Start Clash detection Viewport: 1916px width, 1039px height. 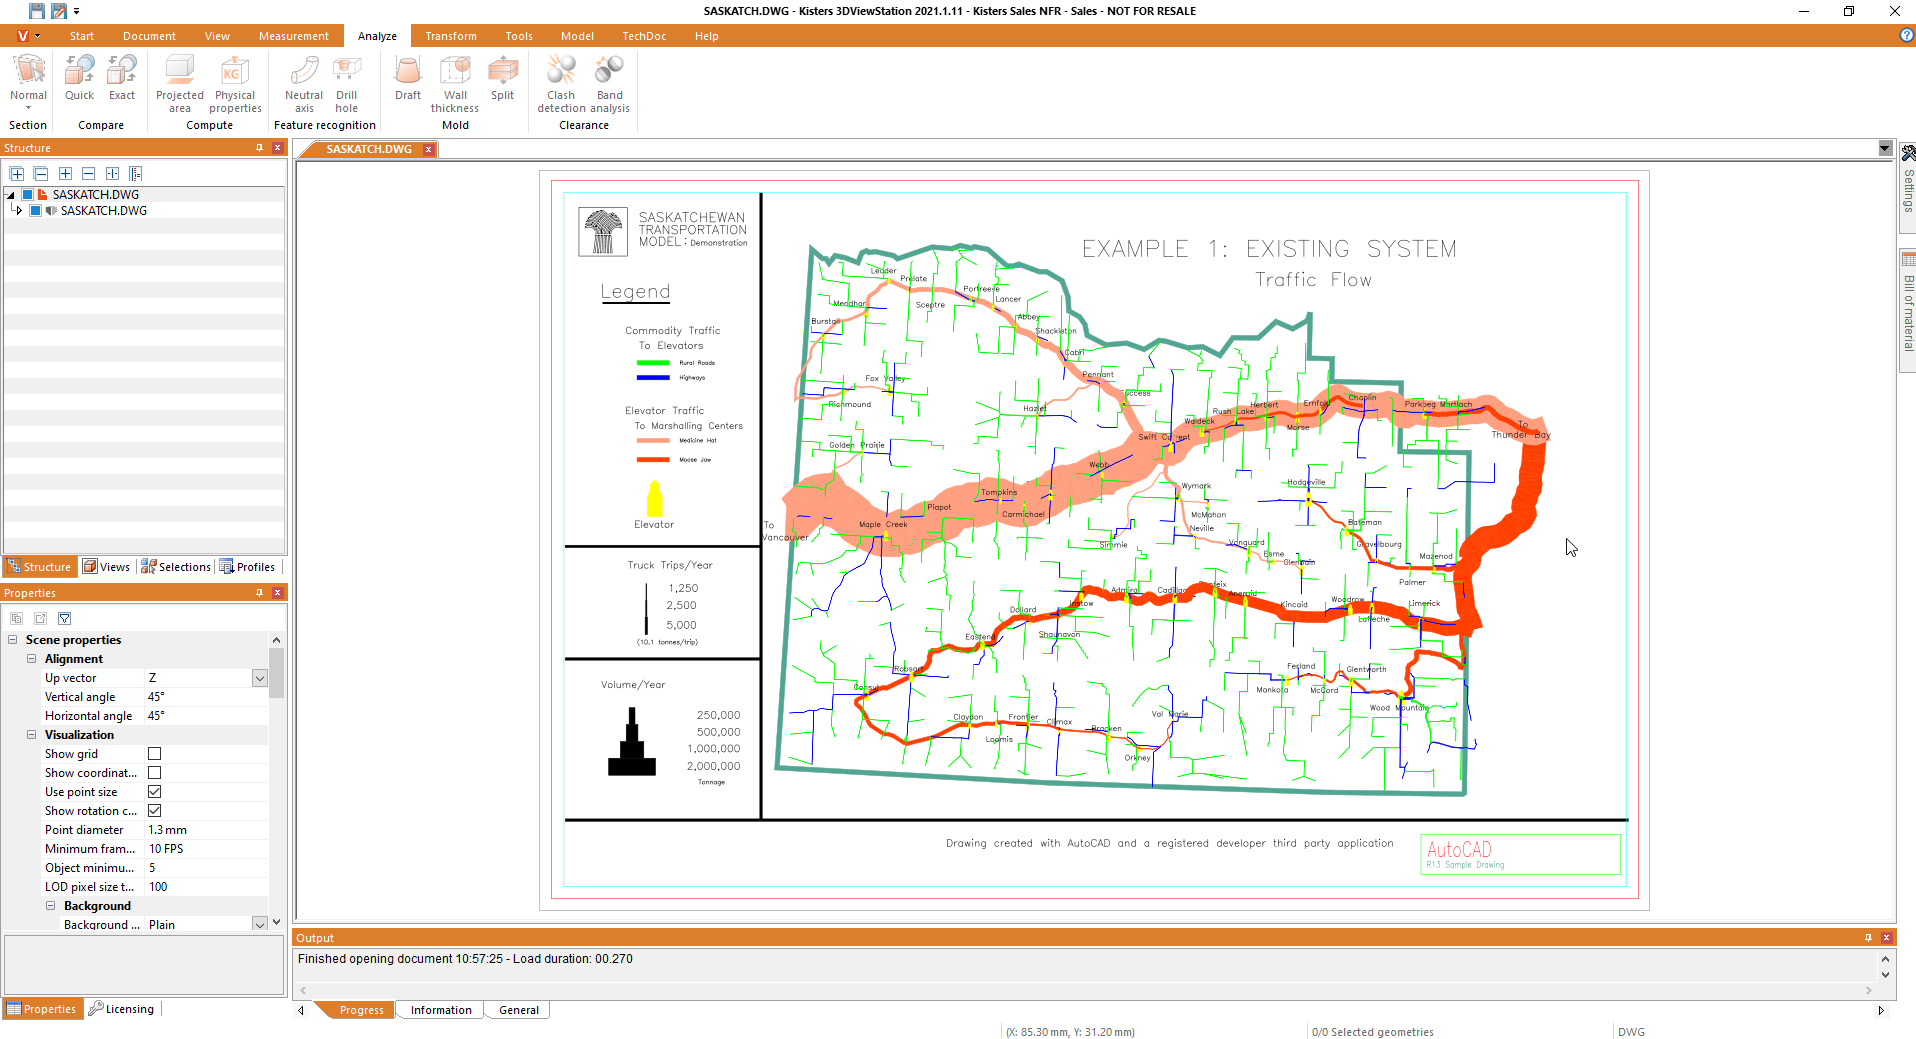[561, 85]
